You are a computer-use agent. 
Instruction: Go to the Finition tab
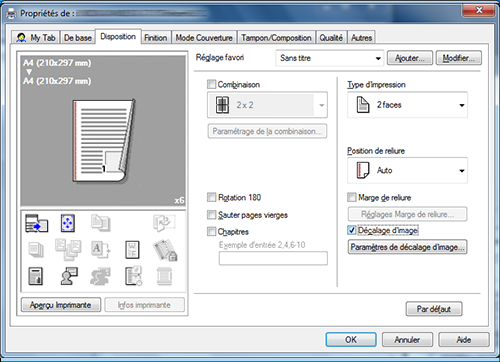click(156, 38)
